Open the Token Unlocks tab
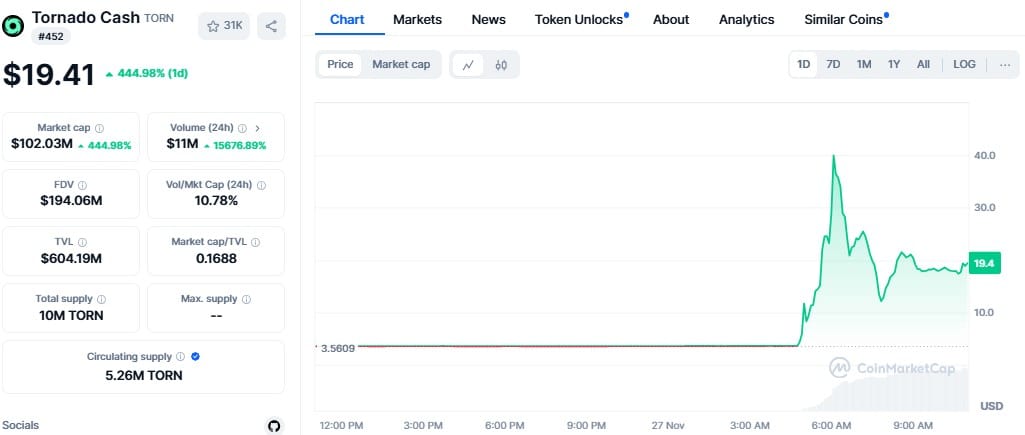 (x=579, y=20)
